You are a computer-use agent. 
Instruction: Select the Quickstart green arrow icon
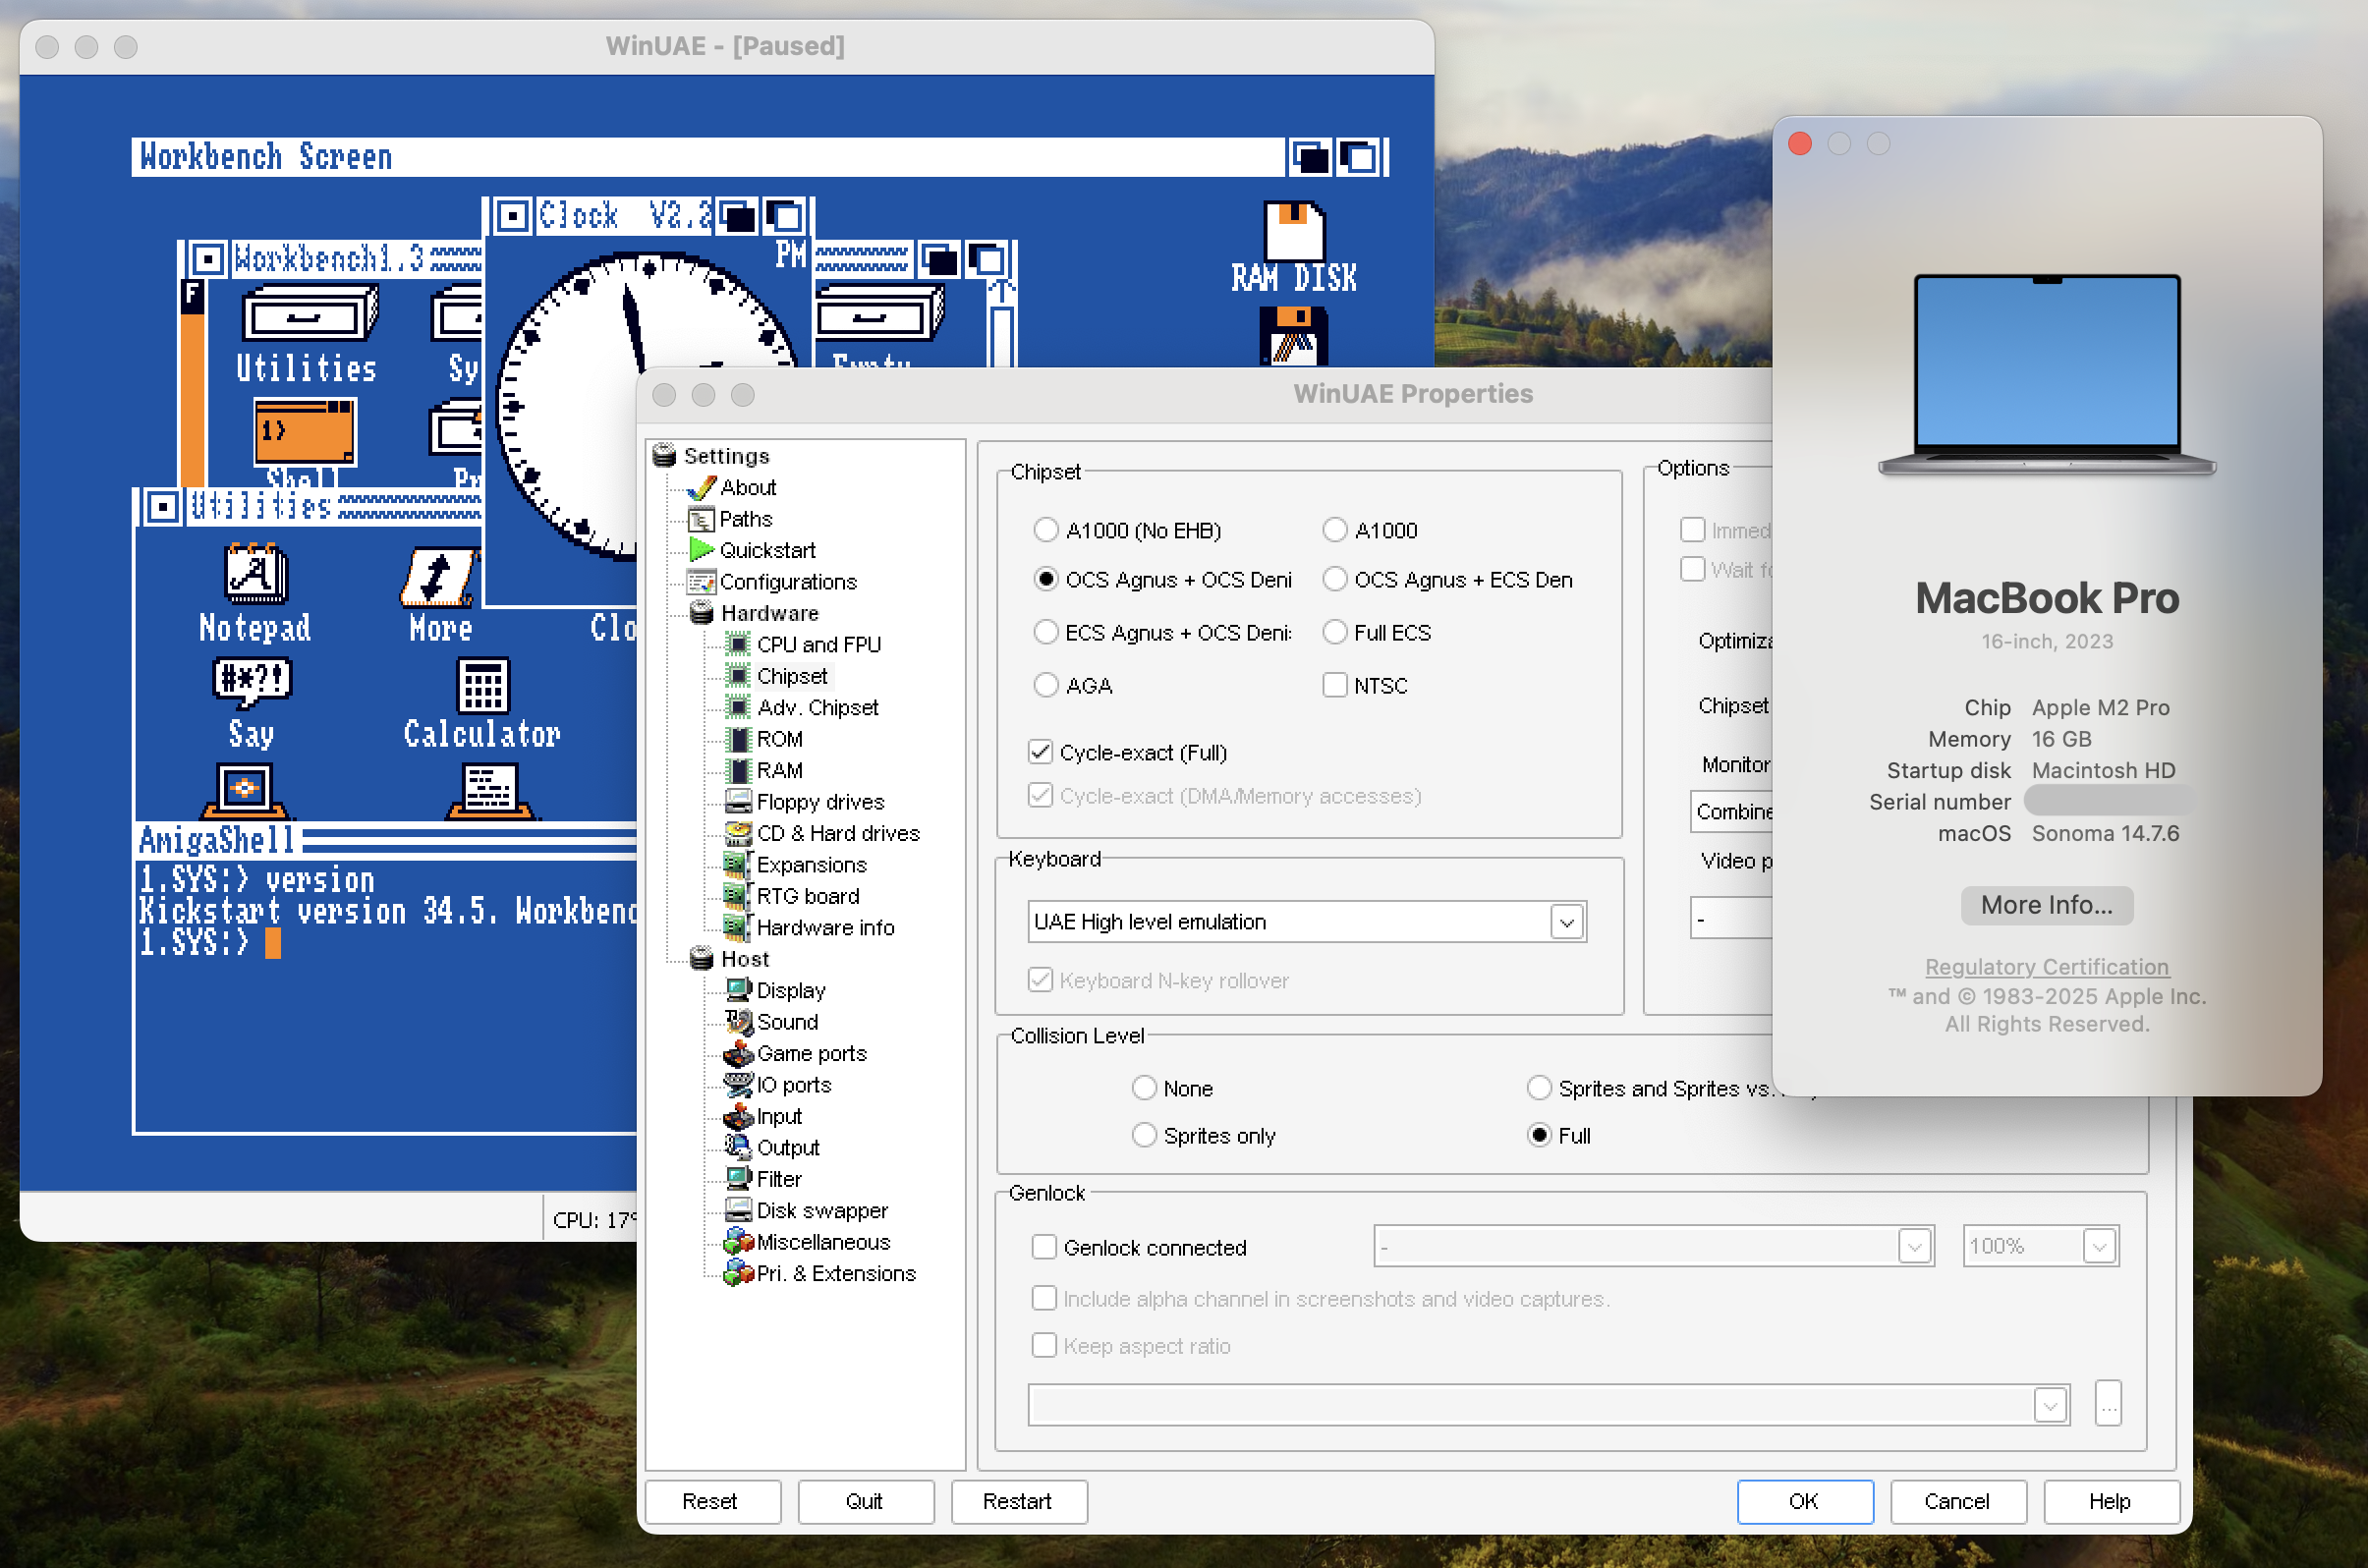pyautogui.click(x=702, y=550)
